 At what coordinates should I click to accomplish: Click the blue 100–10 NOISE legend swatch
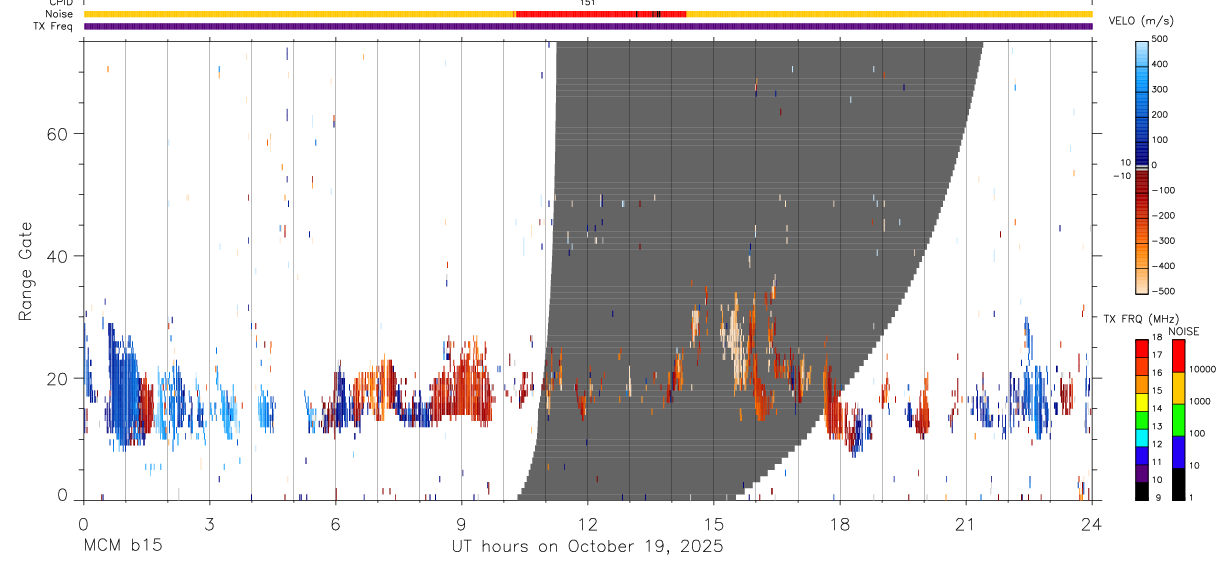1178,451
